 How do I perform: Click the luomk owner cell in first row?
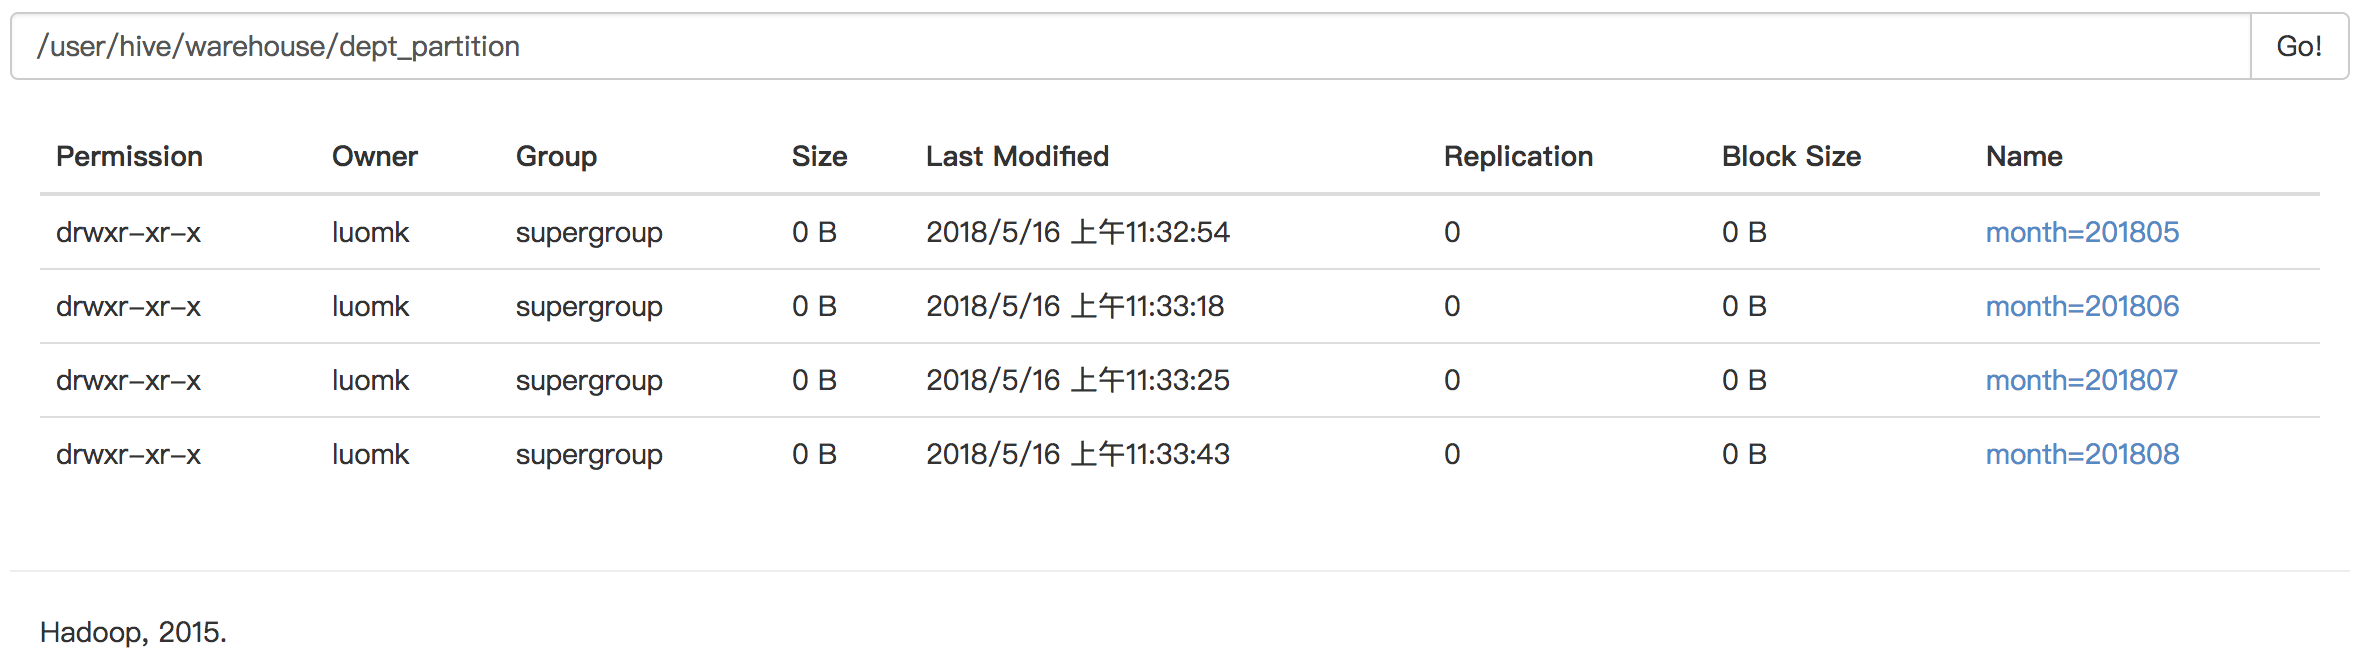click(371, 232)
